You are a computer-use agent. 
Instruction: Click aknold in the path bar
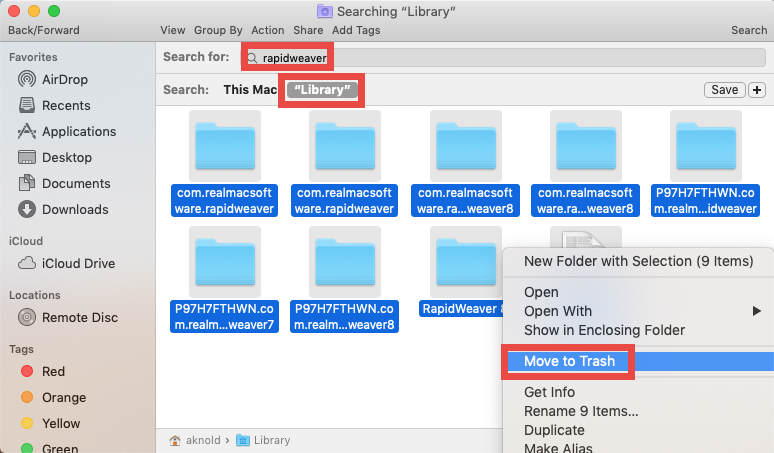195,440
